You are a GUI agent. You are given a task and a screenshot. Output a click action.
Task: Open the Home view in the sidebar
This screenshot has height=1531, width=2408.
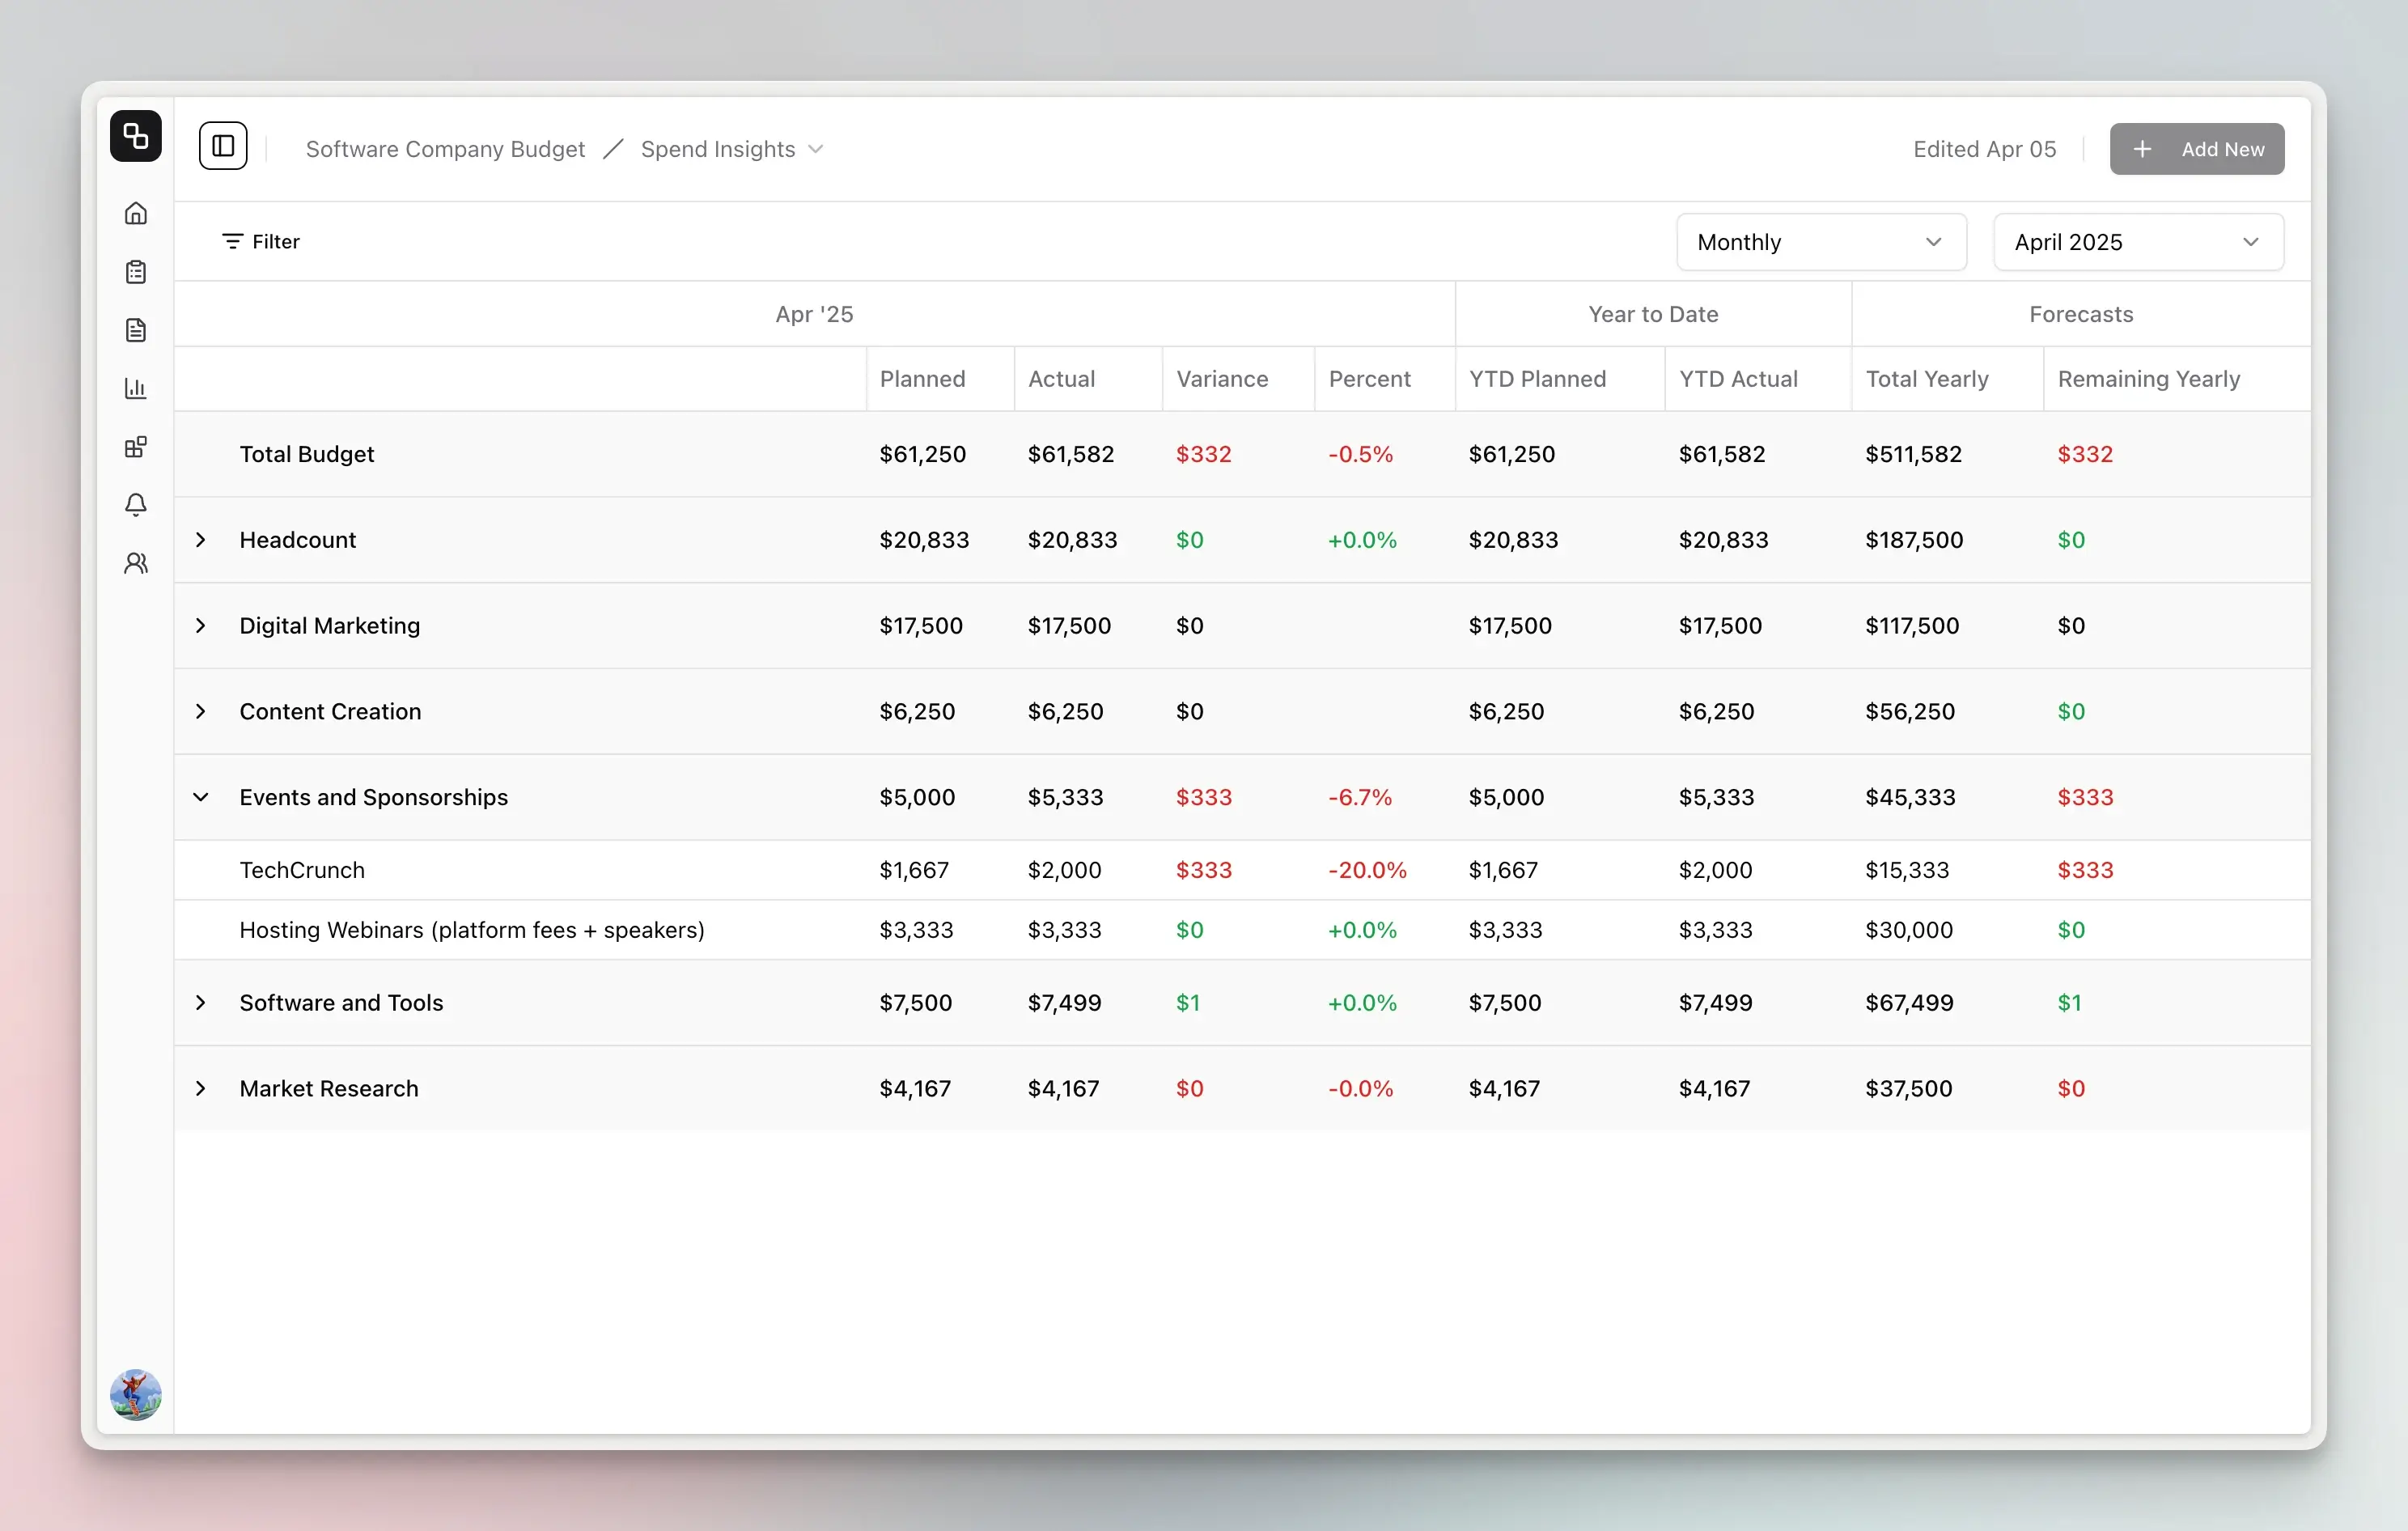136,213
